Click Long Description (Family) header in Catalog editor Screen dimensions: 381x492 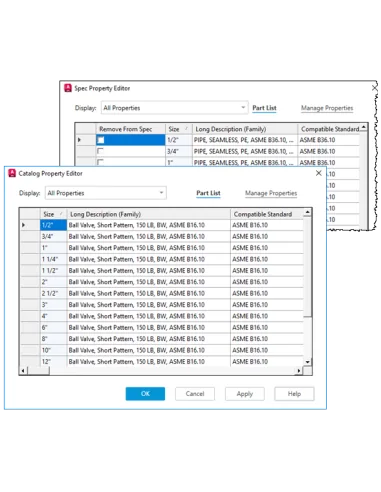(x=149, y=214)
